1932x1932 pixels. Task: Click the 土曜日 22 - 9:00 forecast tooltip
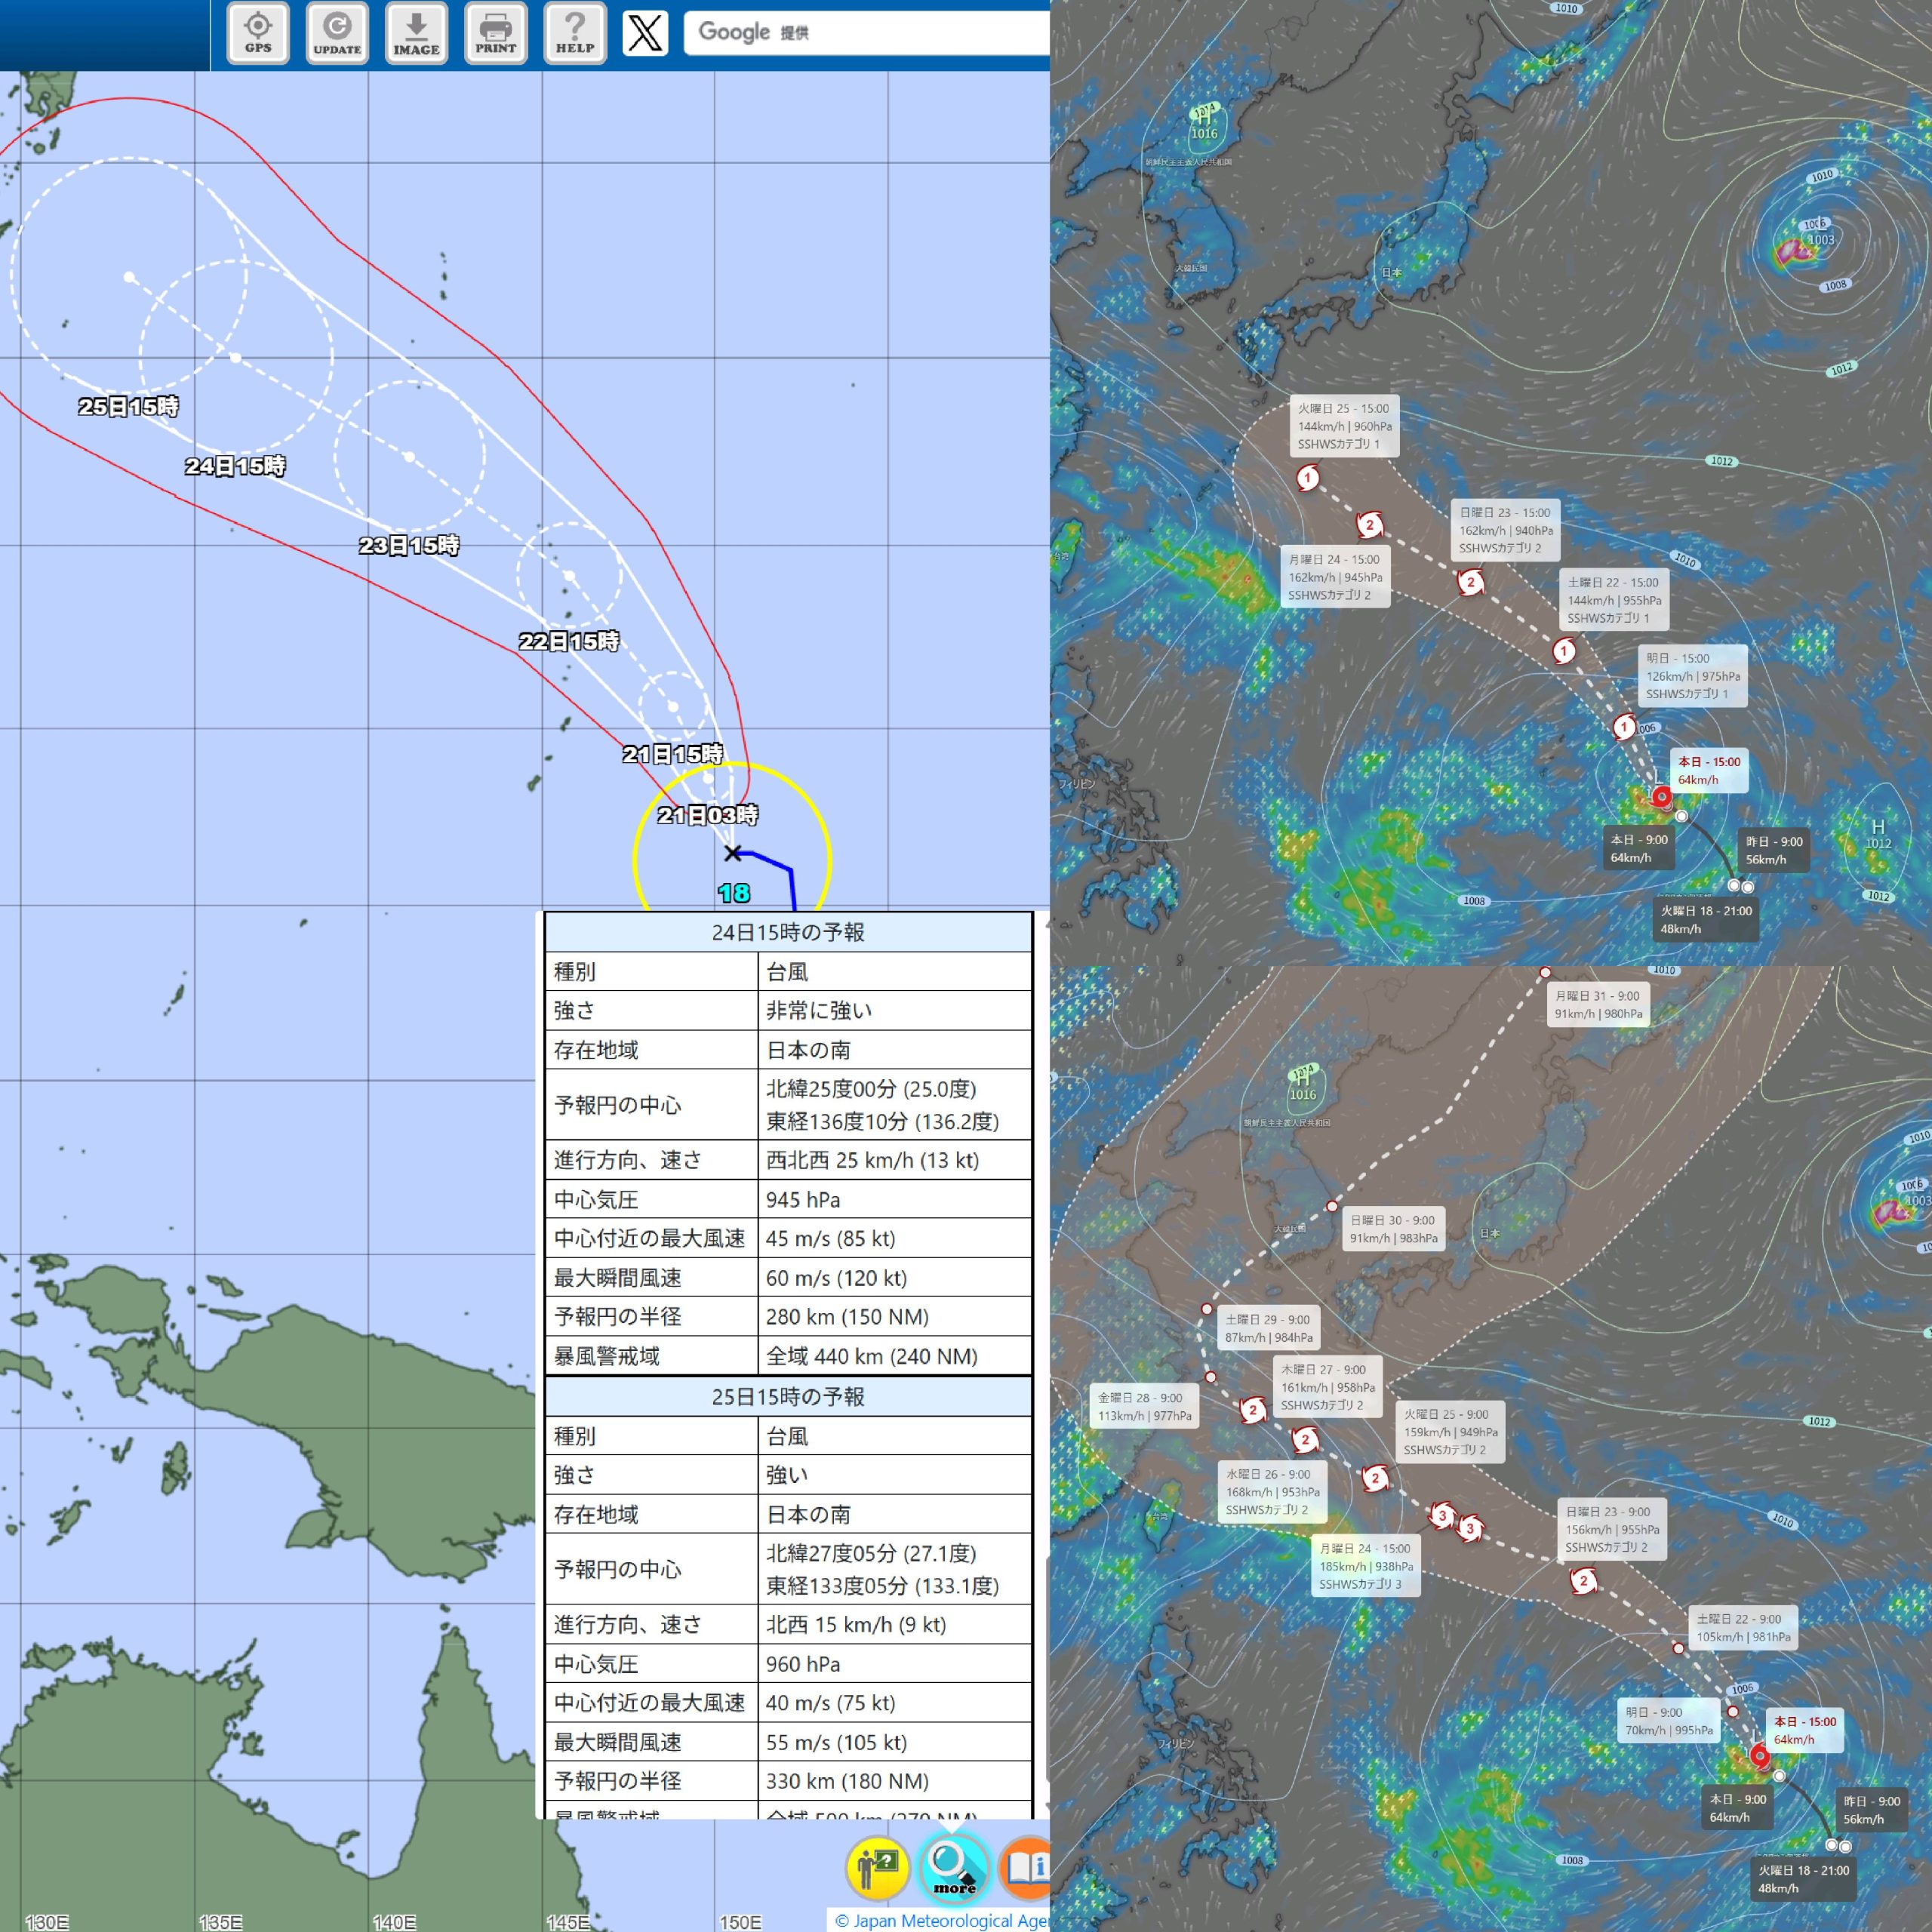pos(1743,1628)
